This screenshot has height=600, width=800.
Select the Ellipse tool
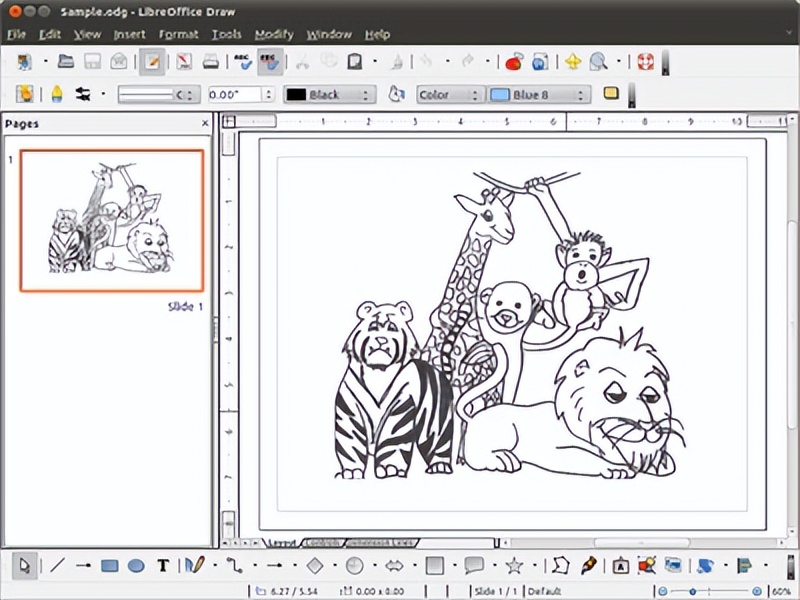pyautogui.click(x=135, y=566)
